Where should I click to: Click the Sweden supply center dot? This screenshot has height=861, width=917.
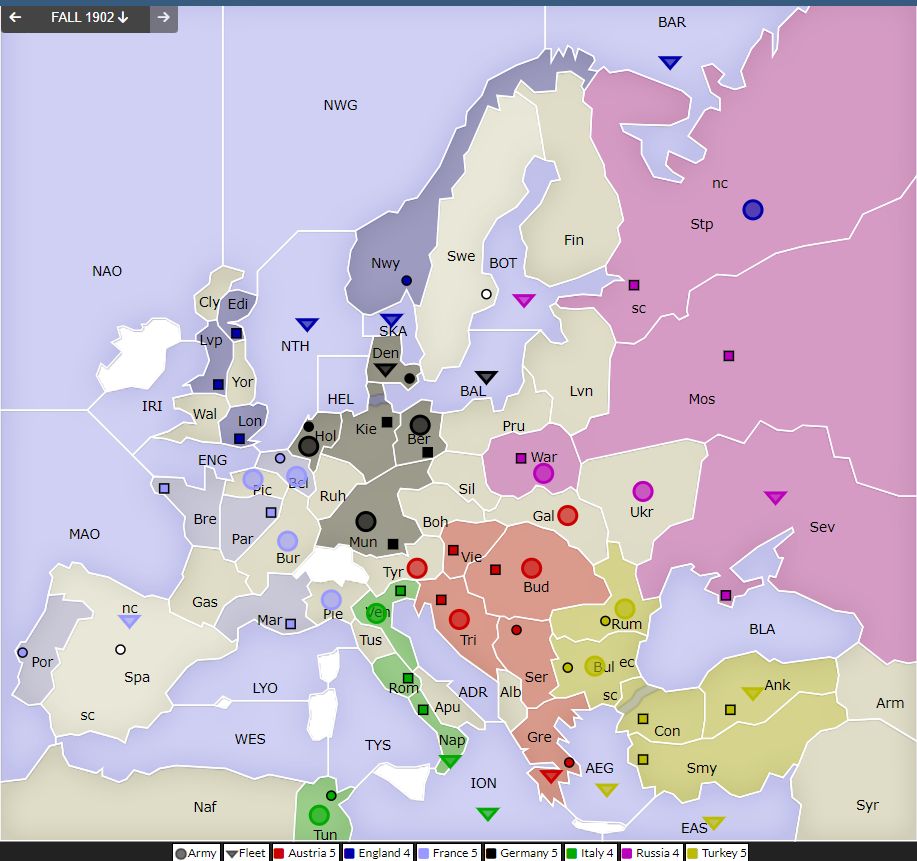coord(486,294)
